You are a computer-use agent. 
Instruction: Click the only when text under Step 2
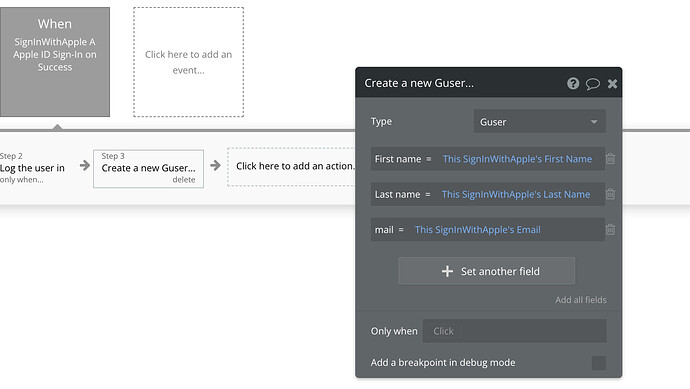[22, 180]
